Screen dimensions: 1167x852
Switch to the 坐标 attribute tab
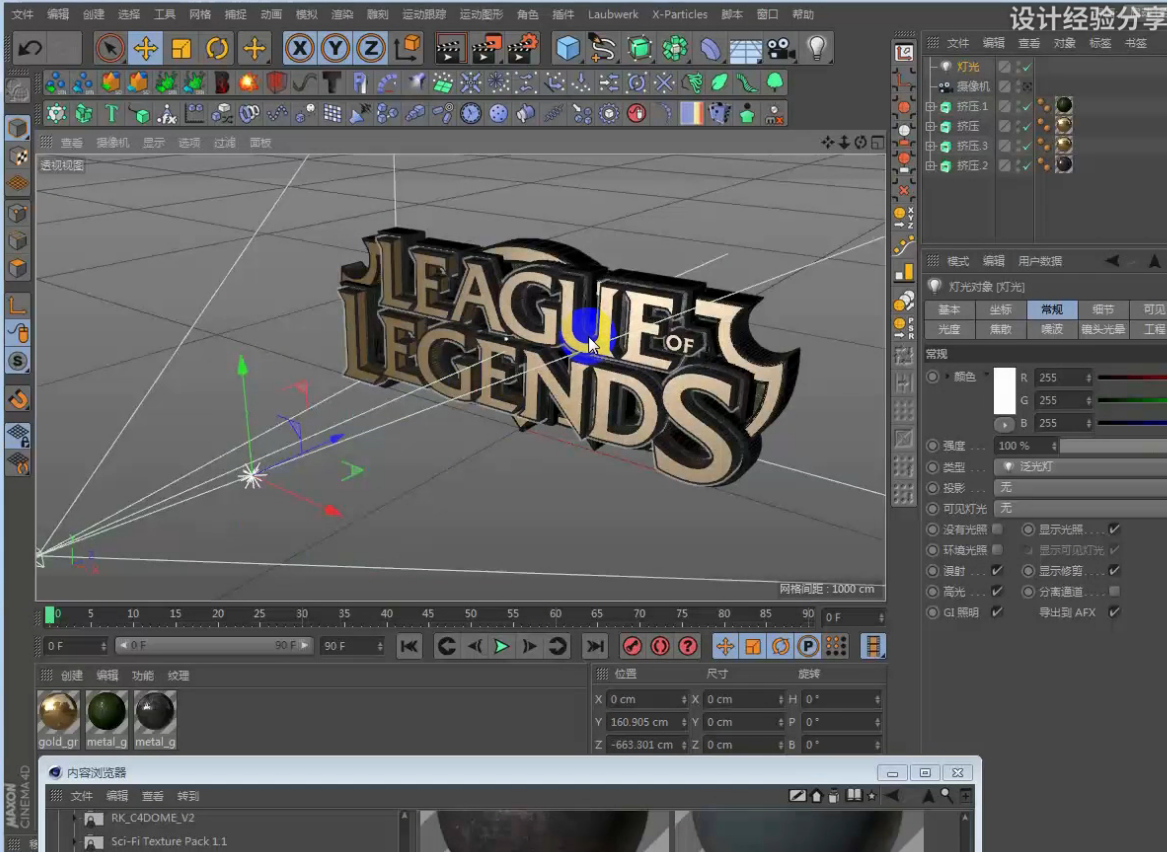[x=1000, y=310]
